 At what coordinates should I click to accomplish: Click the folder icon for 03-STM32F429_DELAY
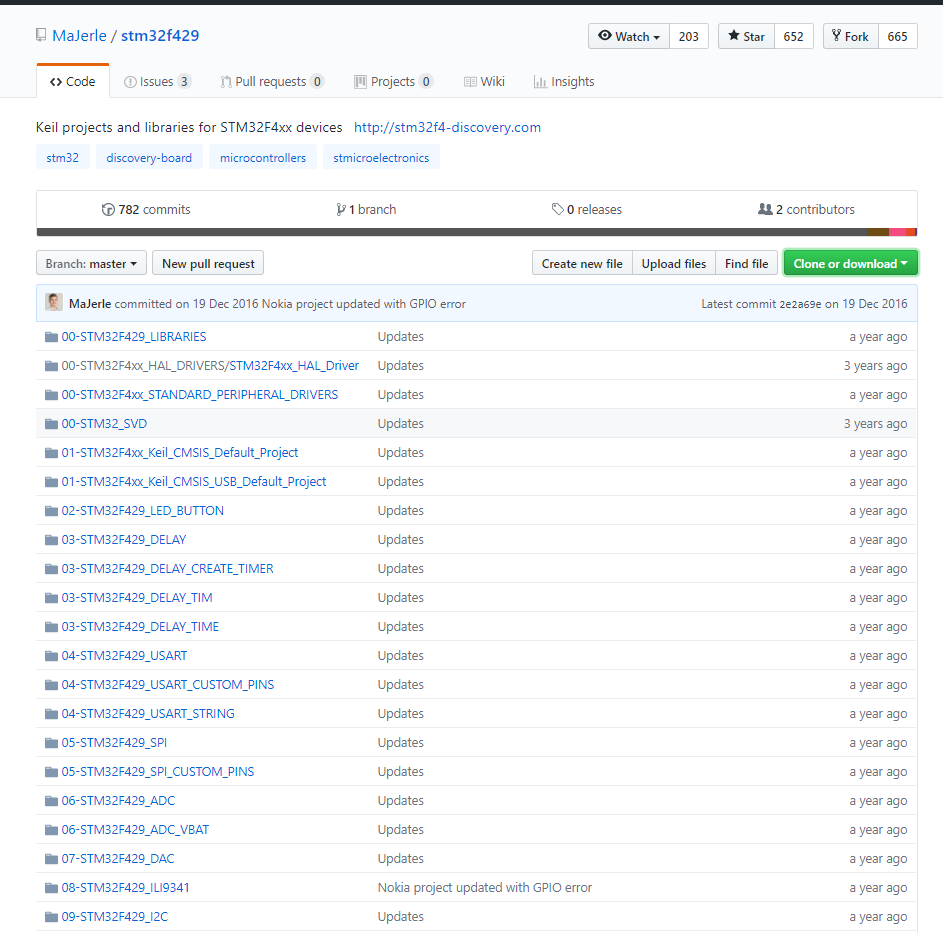click(x=51, y=540)
